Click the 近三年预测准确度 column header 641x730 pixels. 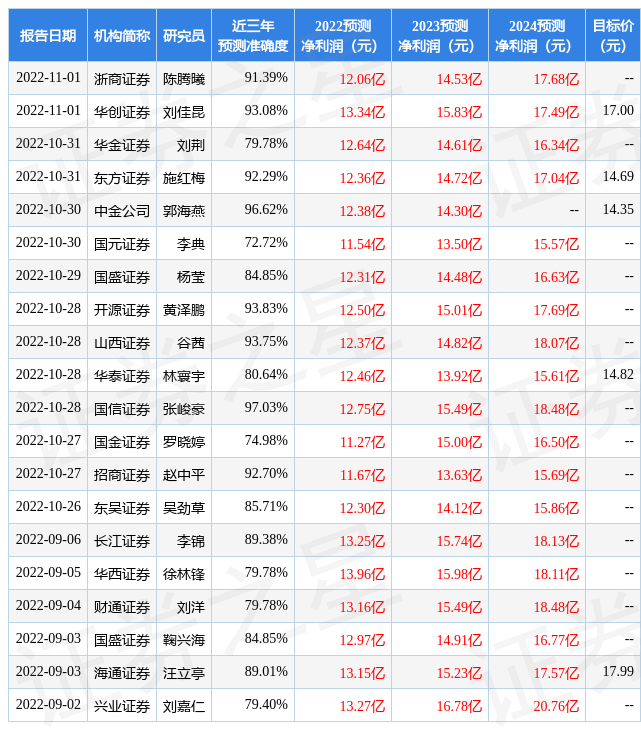click(253, 36)
